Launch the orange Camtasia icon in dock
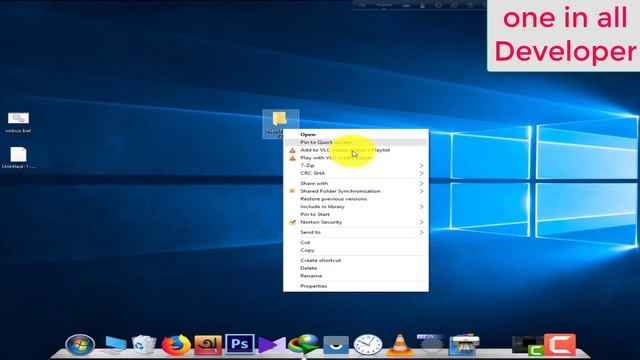This screenshot has height=360, width=640. click(560, 345)
